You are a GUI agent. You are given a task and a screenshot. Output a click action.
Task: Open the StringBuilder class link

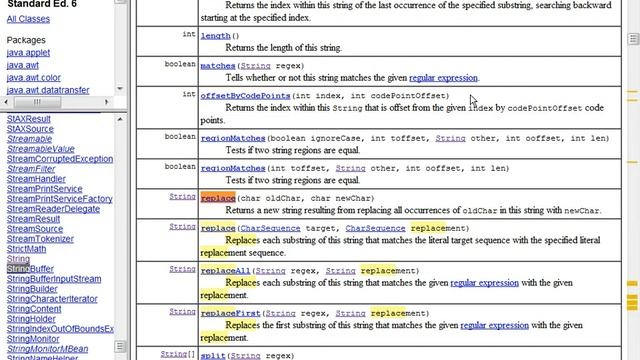[x=32, y=289]
